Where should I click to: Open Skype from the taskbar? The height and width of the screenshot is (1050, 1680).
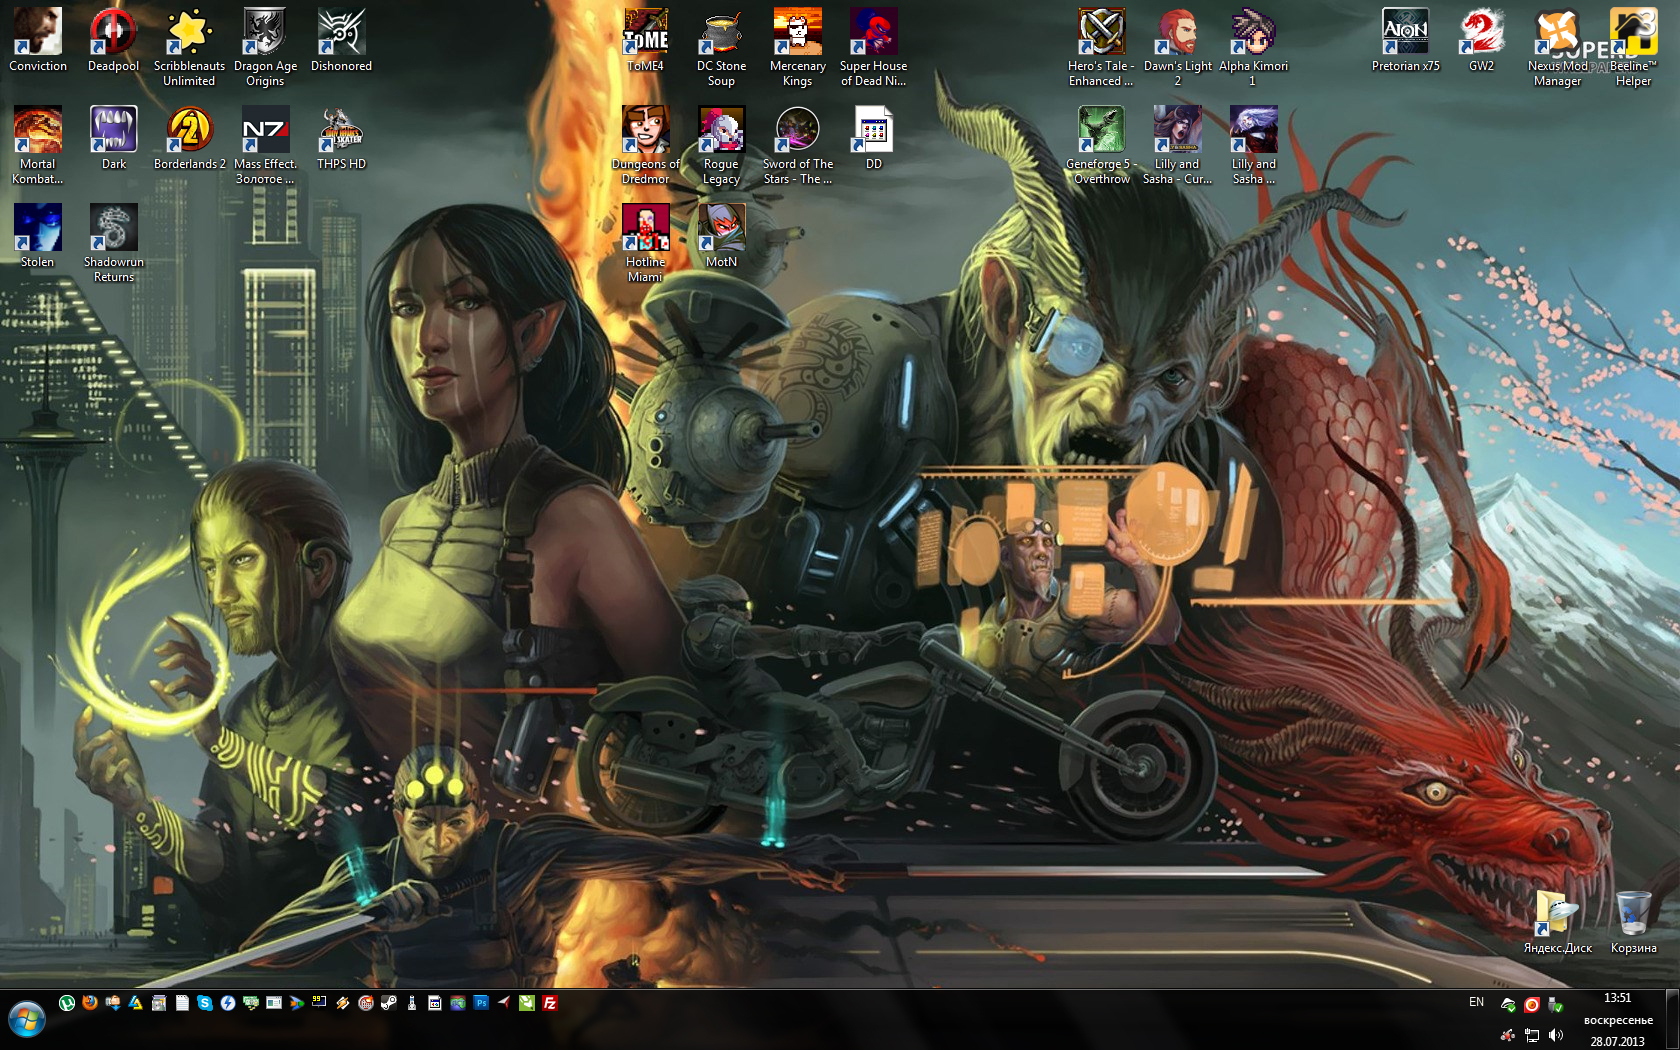pos(205,1003)
